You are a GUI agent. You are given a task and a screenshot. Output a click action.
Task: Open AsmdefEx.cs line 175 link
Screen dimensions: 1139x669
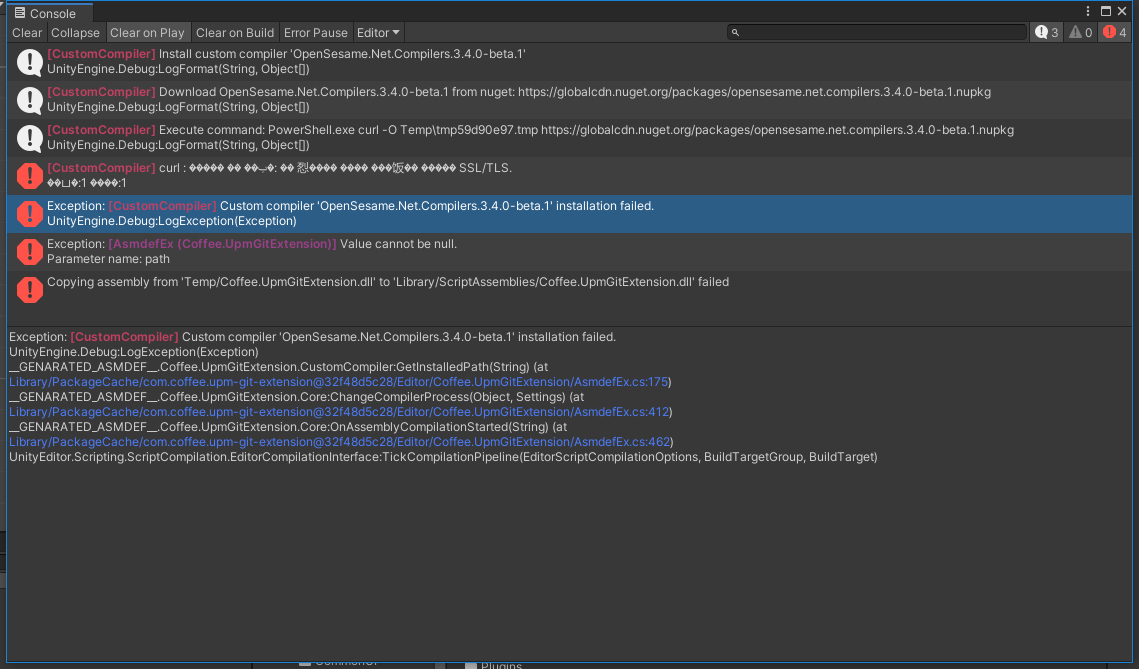pos(340,381)
